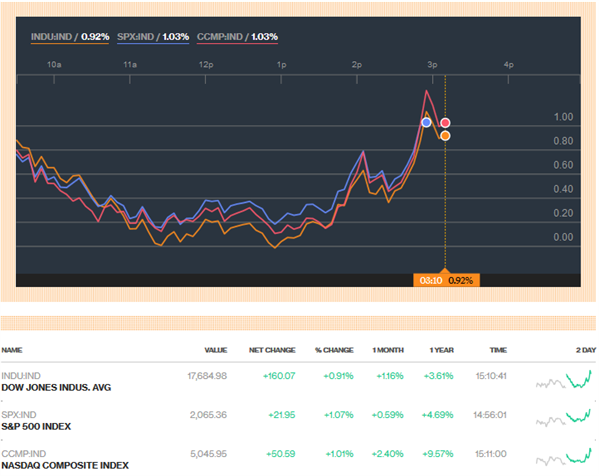Open DOW JONES INDUS. AVG link
The image size is (599, 476).
pyautogui.click(x=56, y=388)
